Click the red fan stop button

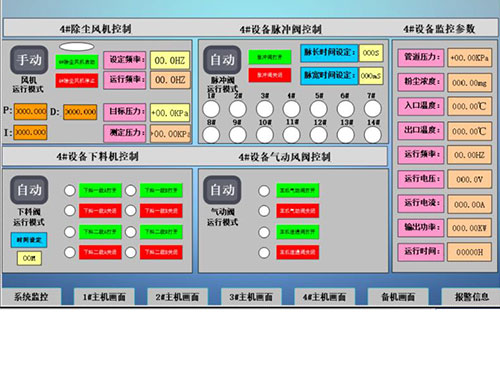click(x=77, y=81)
